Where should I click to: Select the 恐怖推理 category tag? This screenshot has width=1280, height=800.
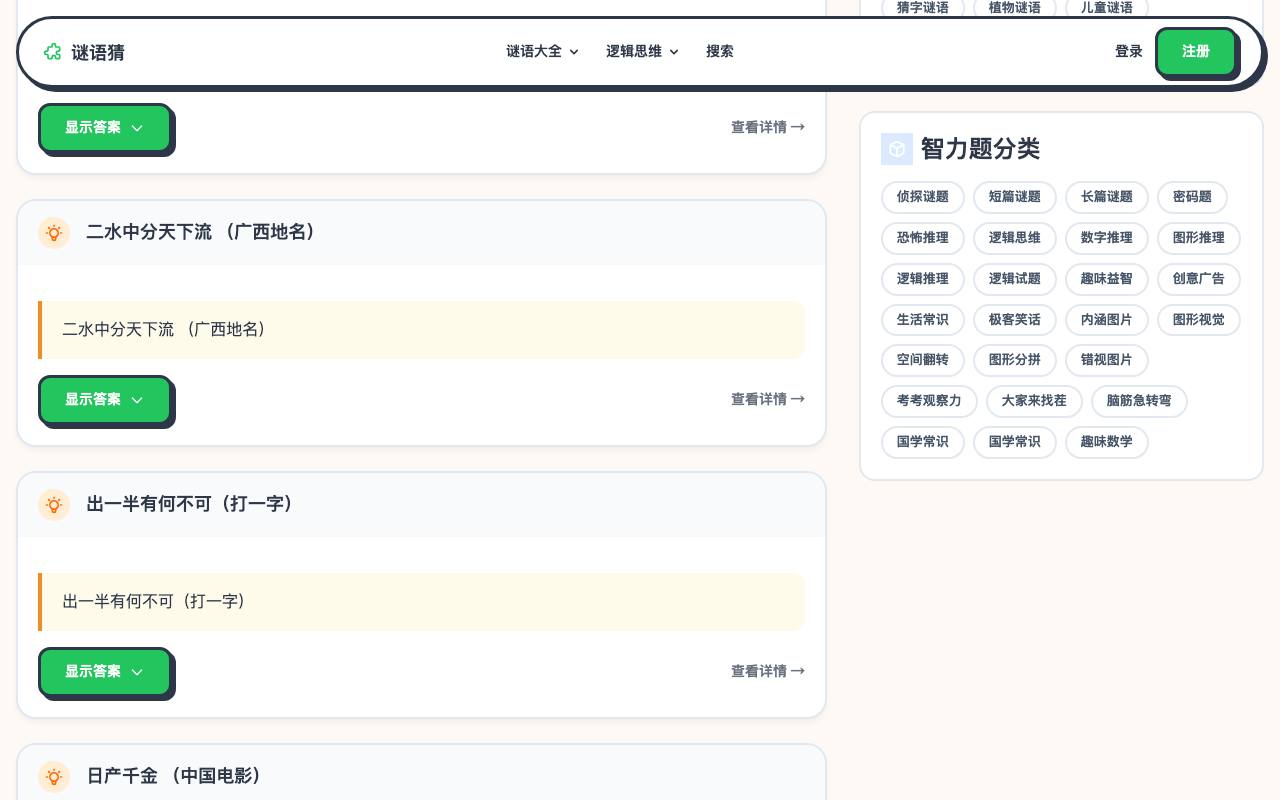pos(923,238)
